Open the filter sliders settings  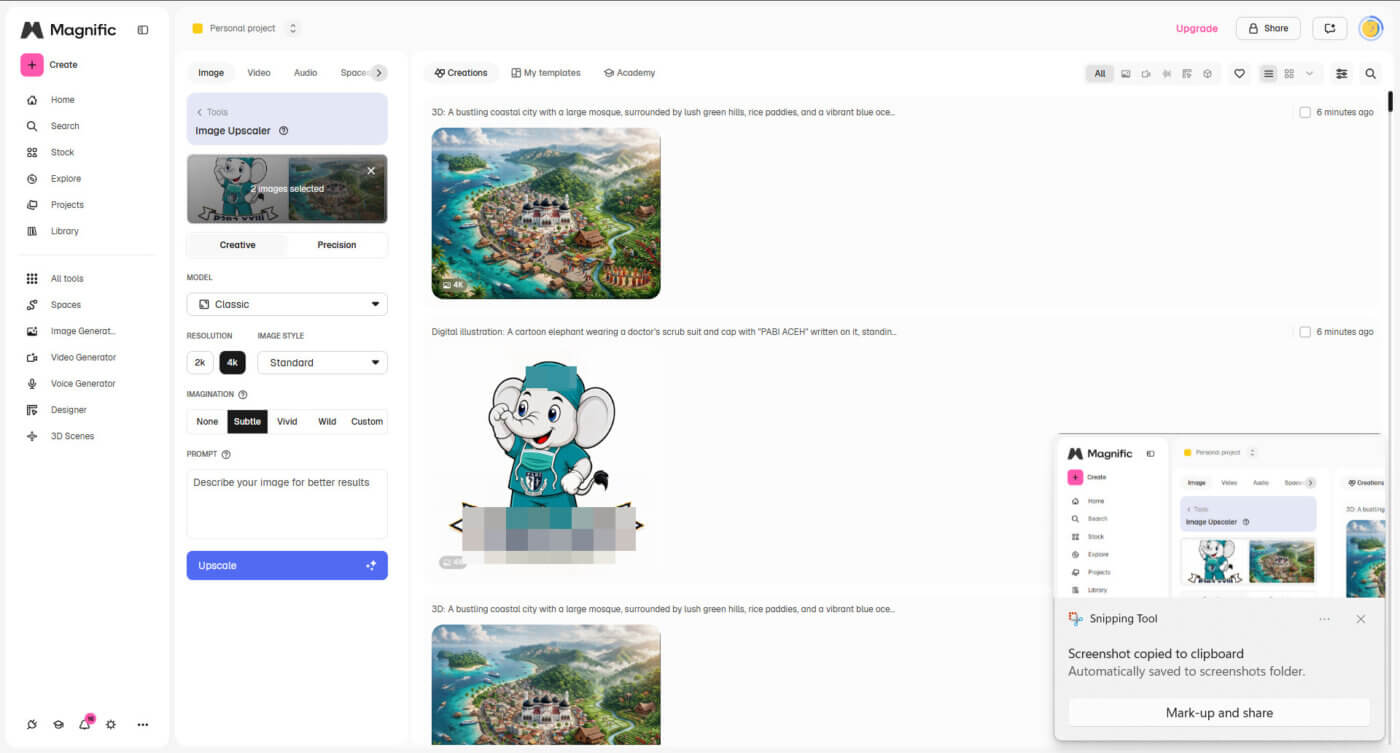click(1342, 73)
